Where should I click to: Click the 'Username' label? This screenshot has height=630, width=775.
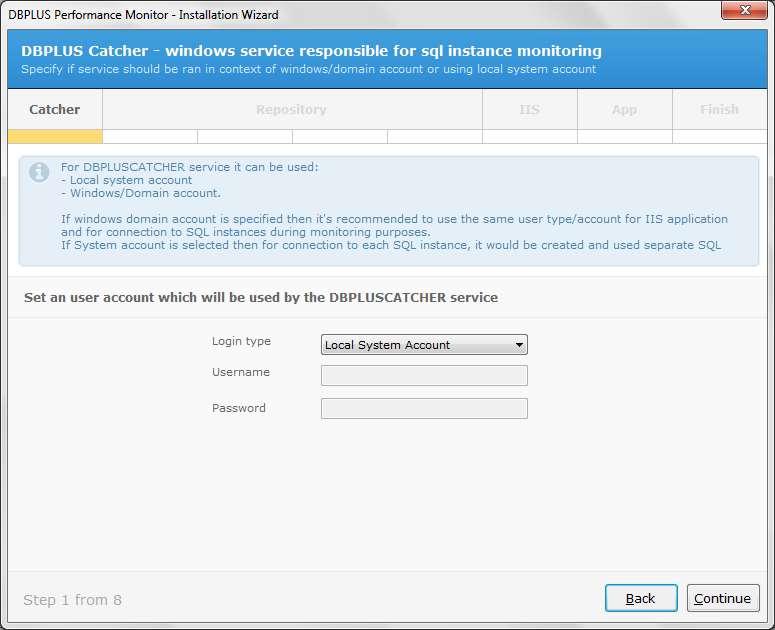pyautogui.click(x=241, y=372)
